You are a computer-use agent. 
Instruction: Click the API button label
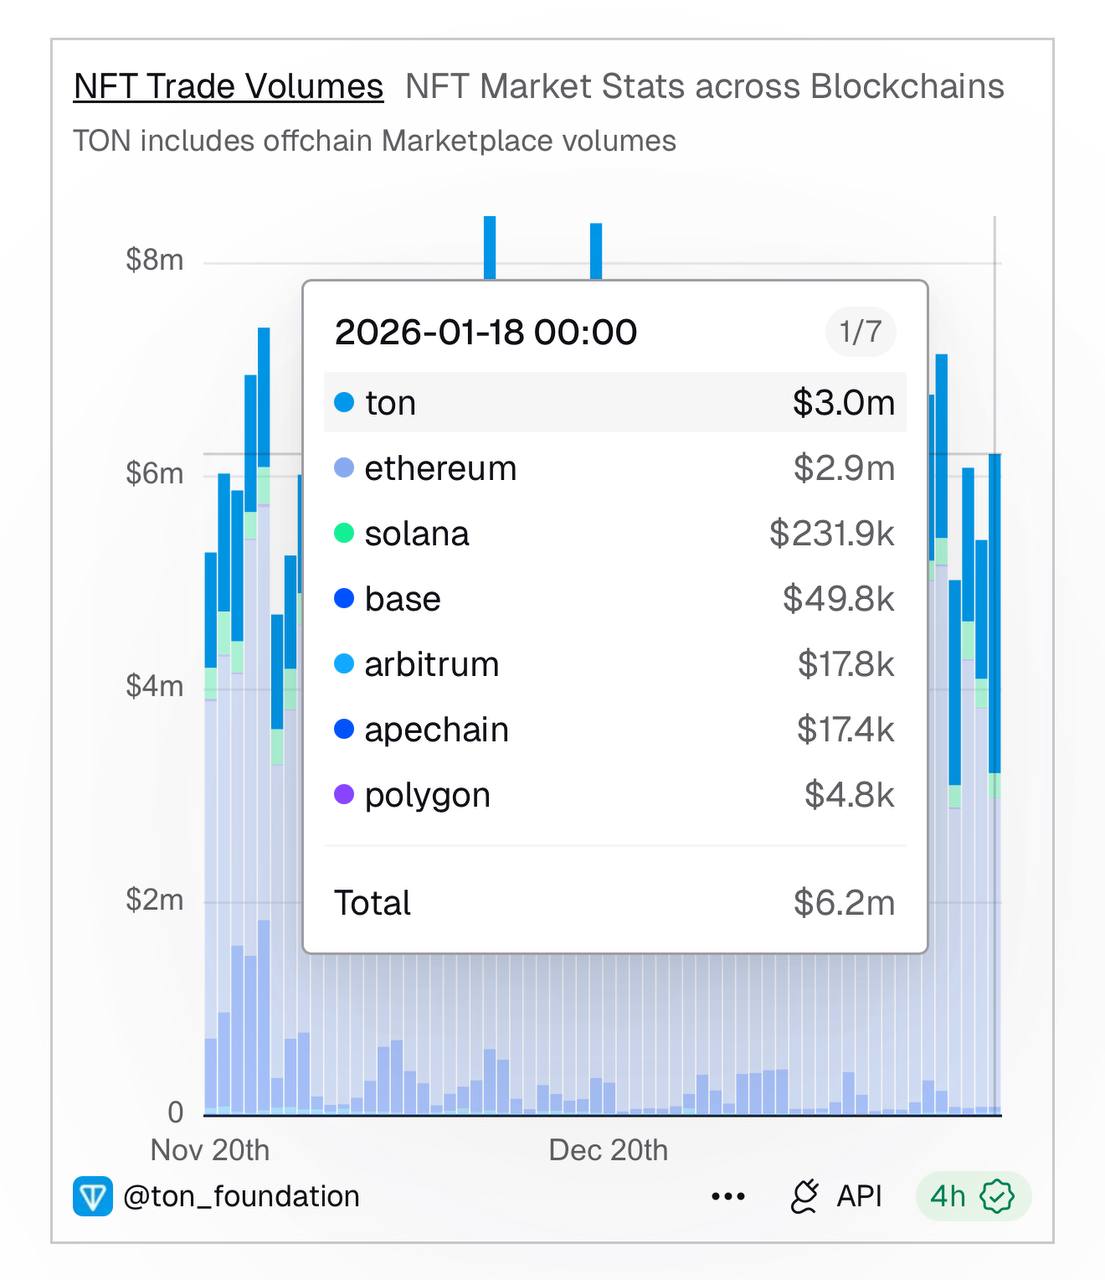coord(859,1196)
